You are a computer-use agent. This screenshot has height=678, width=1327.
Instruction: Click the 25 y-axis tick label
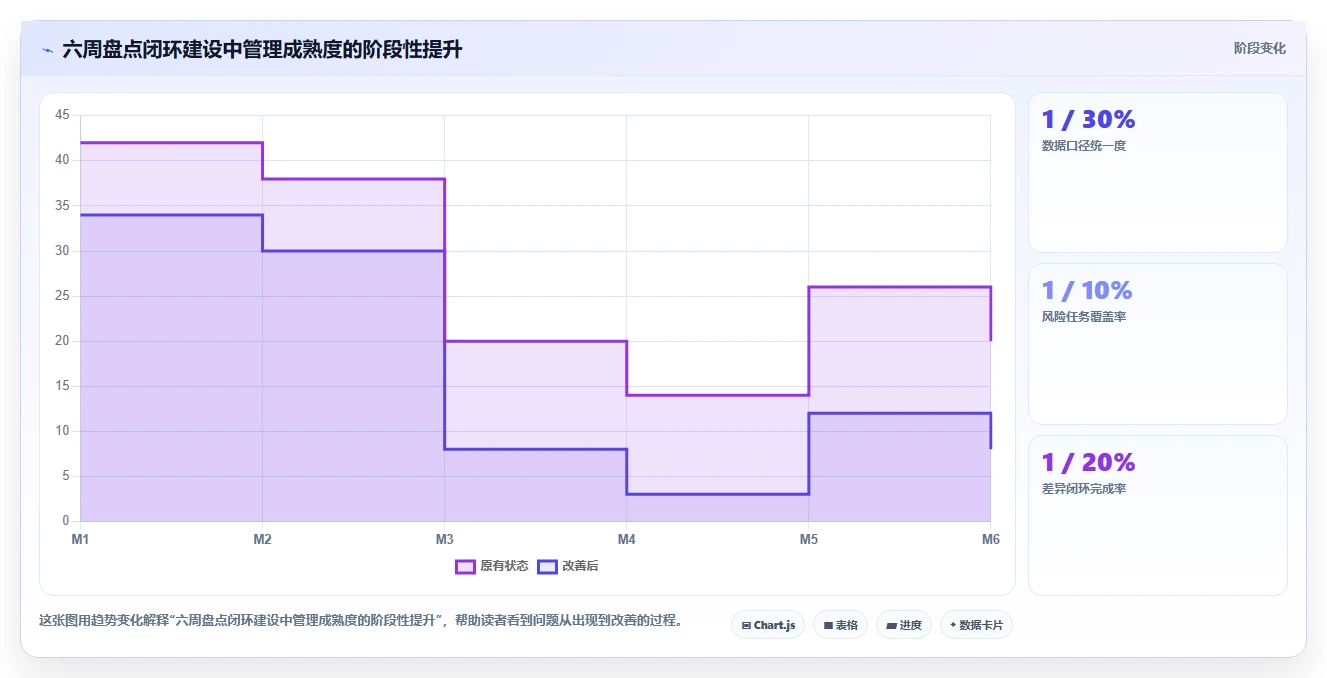(62, 296)
